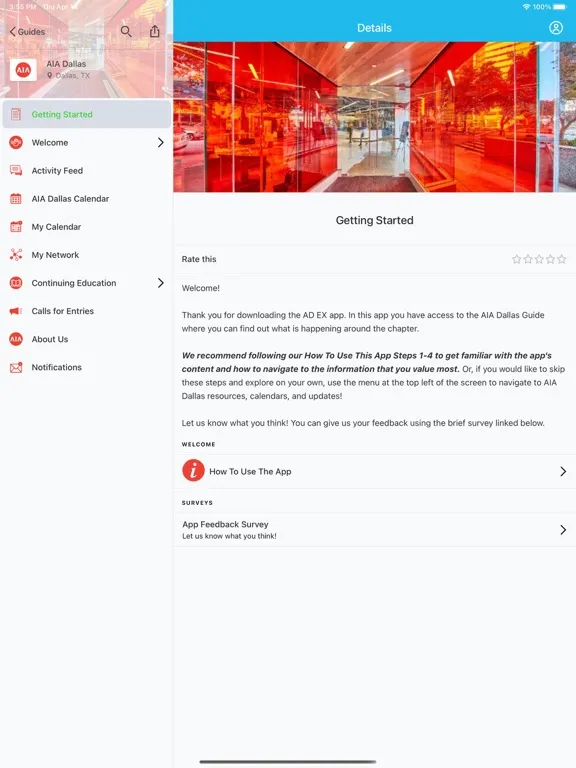
Task: Click the About Us AIA icon
Action: (16, 339)
